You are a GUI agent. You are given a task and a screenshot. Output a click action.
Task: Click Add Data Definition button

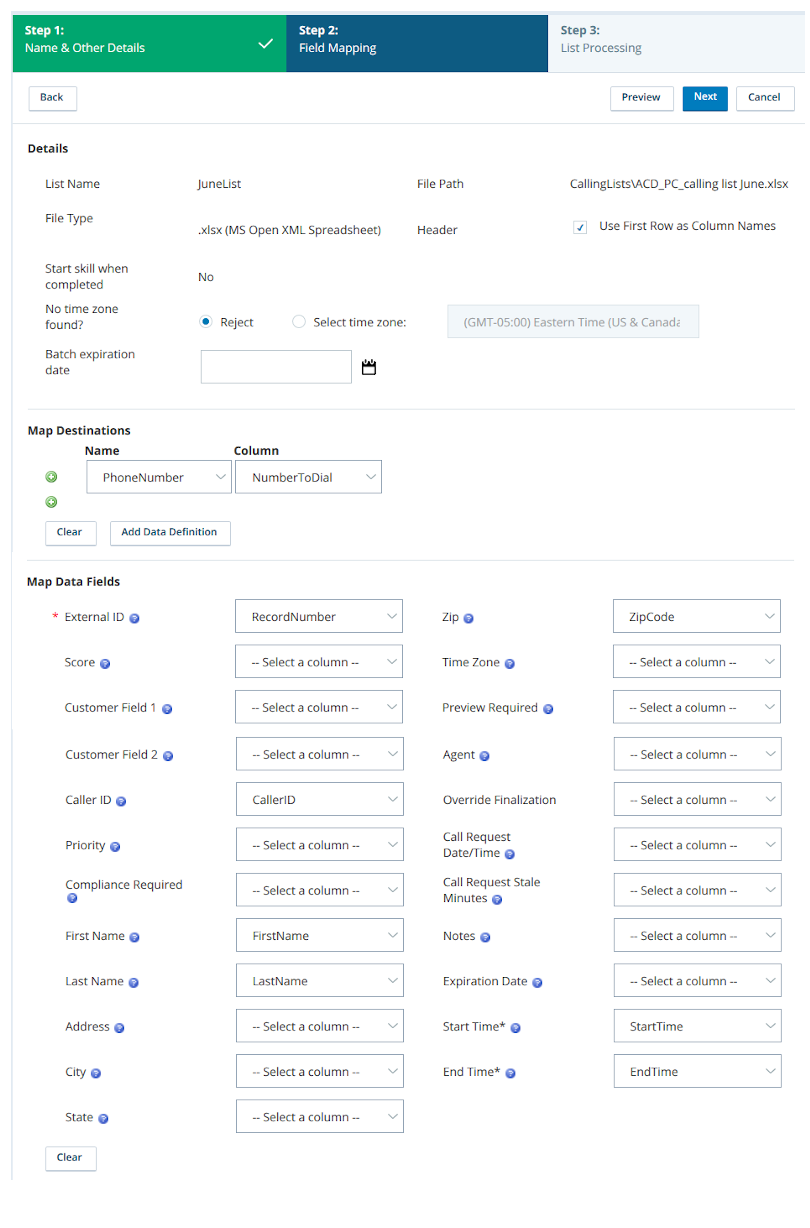pyautogui.click(x=170, y=533)
